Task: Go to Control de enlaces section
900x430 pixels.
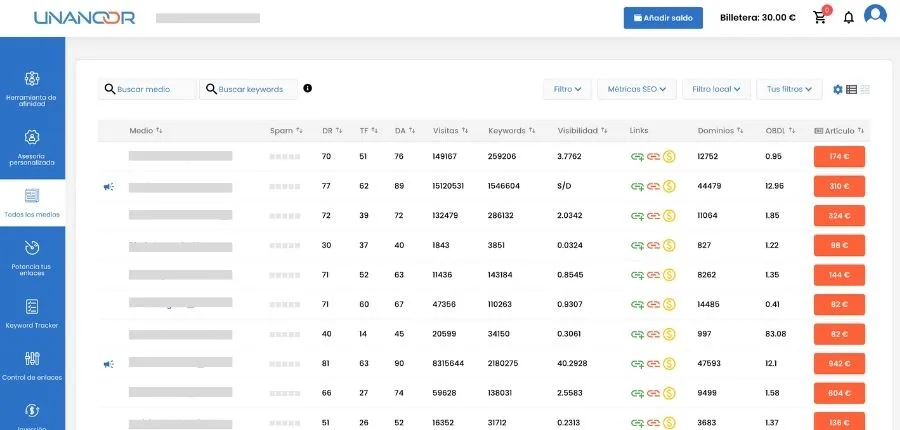Action: click(x=32, y=365)
